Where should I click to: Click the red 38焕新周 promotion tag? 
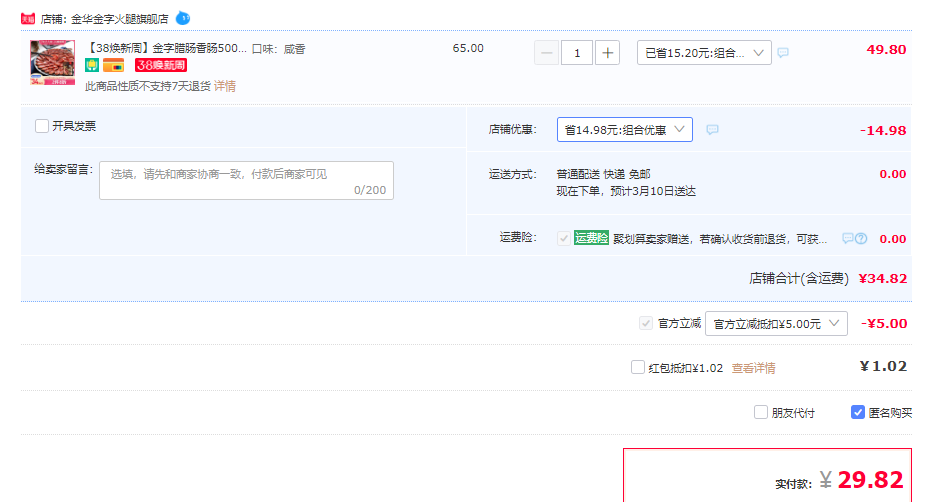point(161,65)
